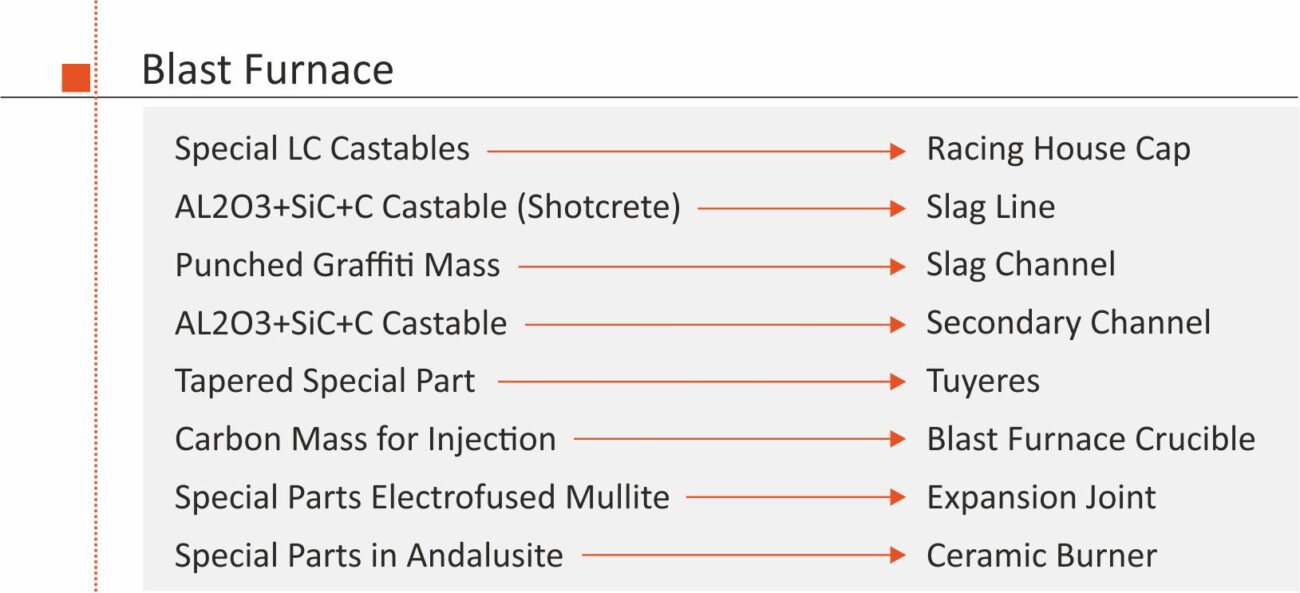The image size is (1300, 593).
Task: Click the Blast Furnace heading
Action: 268,70
